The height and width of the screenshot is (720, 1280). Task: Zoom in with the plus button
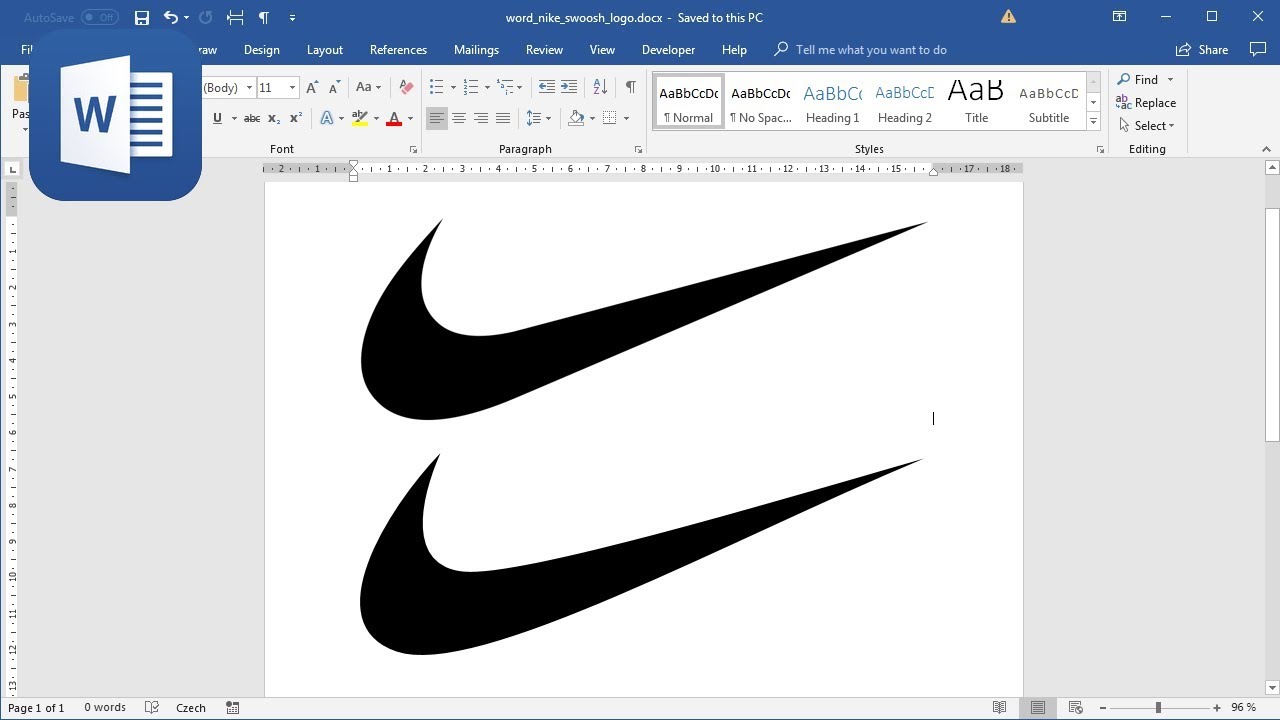[1217, 708]
